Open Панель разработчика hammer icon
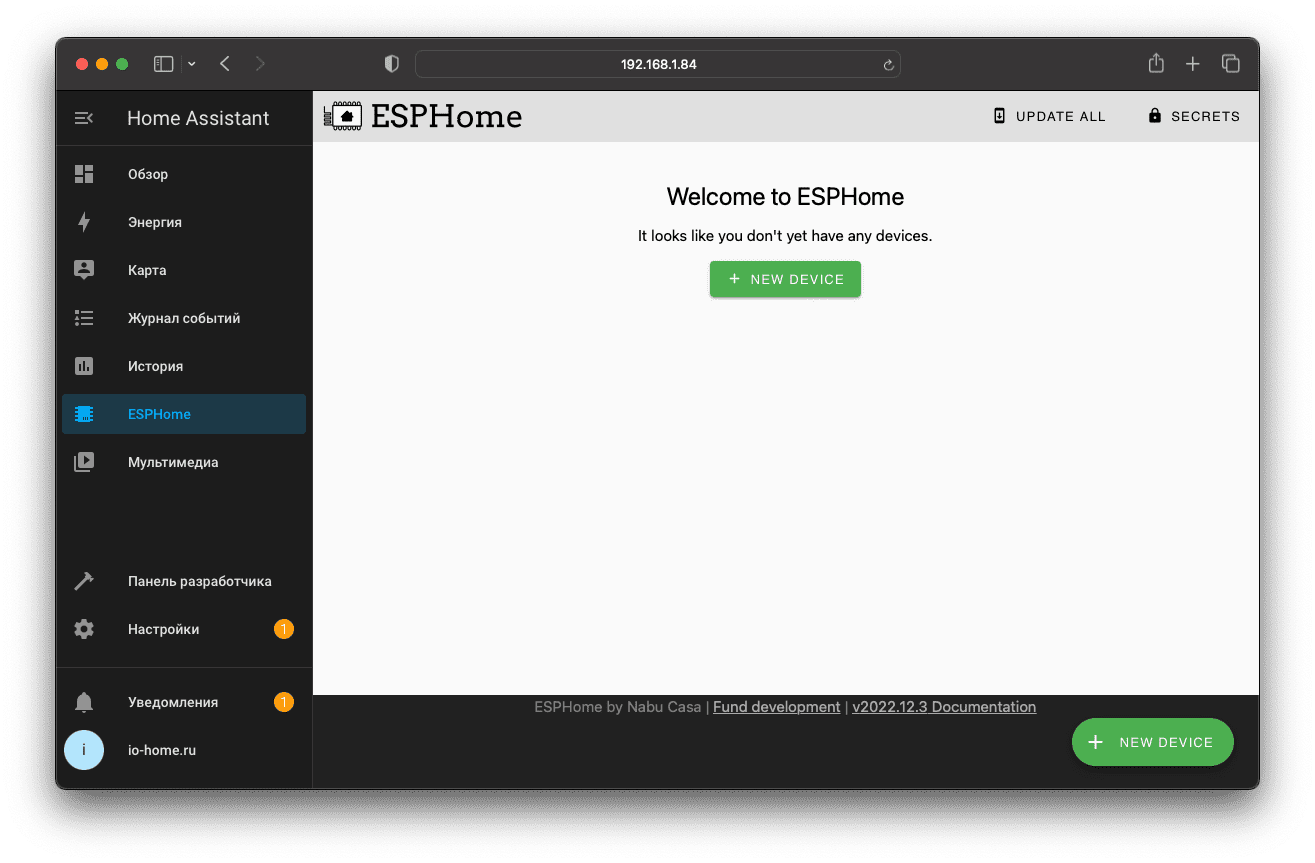This screenshot has height=863, width=1315. [84, 581]
